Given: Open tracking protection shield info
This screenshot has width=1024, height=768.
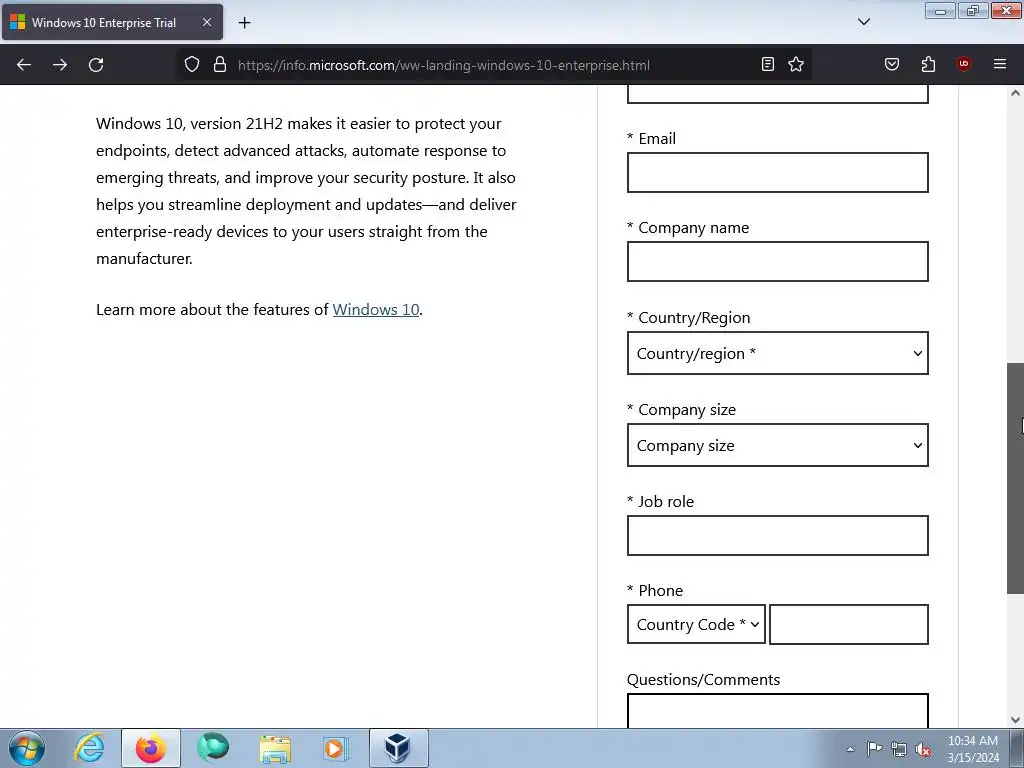Looking at the screenshot, I should [x=191, y=65].
